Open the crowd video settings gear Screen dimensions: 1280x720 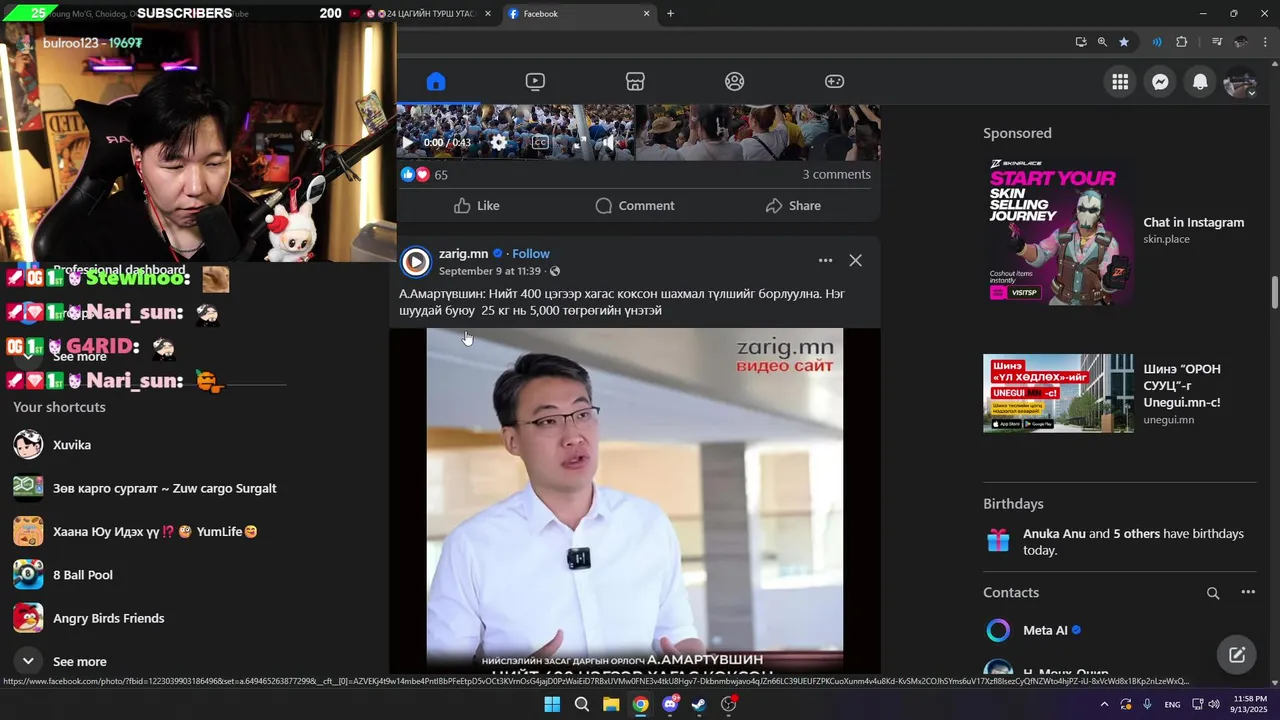(x=498, y=143)
